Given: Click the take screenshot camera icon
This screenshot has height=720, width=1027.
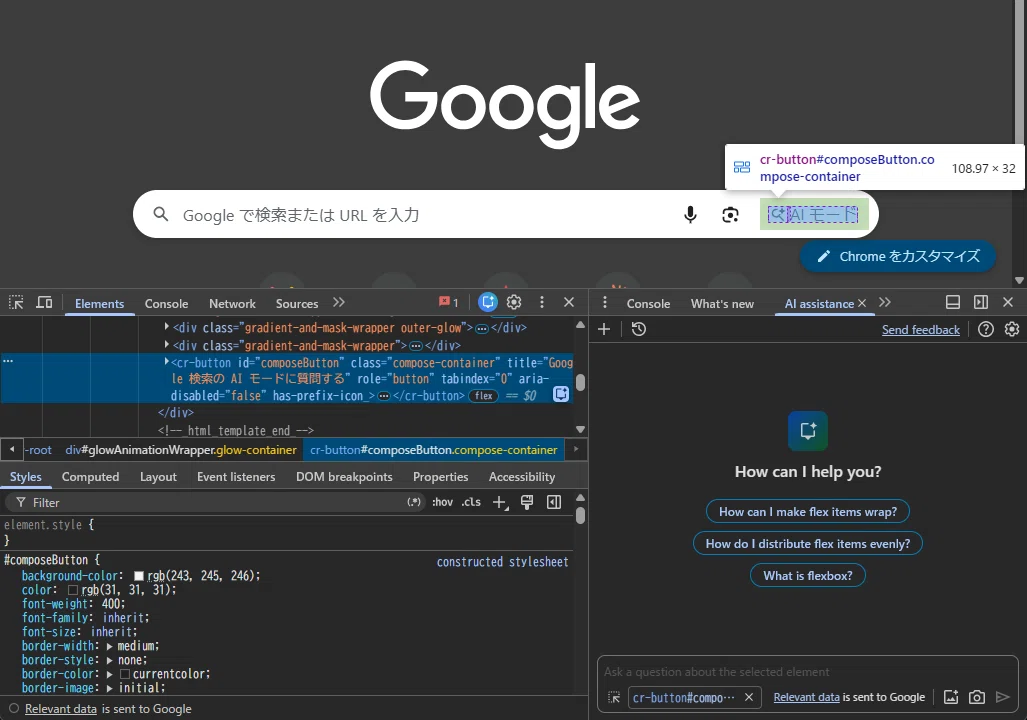Looking at the screenshot, I should pos(977,697).
